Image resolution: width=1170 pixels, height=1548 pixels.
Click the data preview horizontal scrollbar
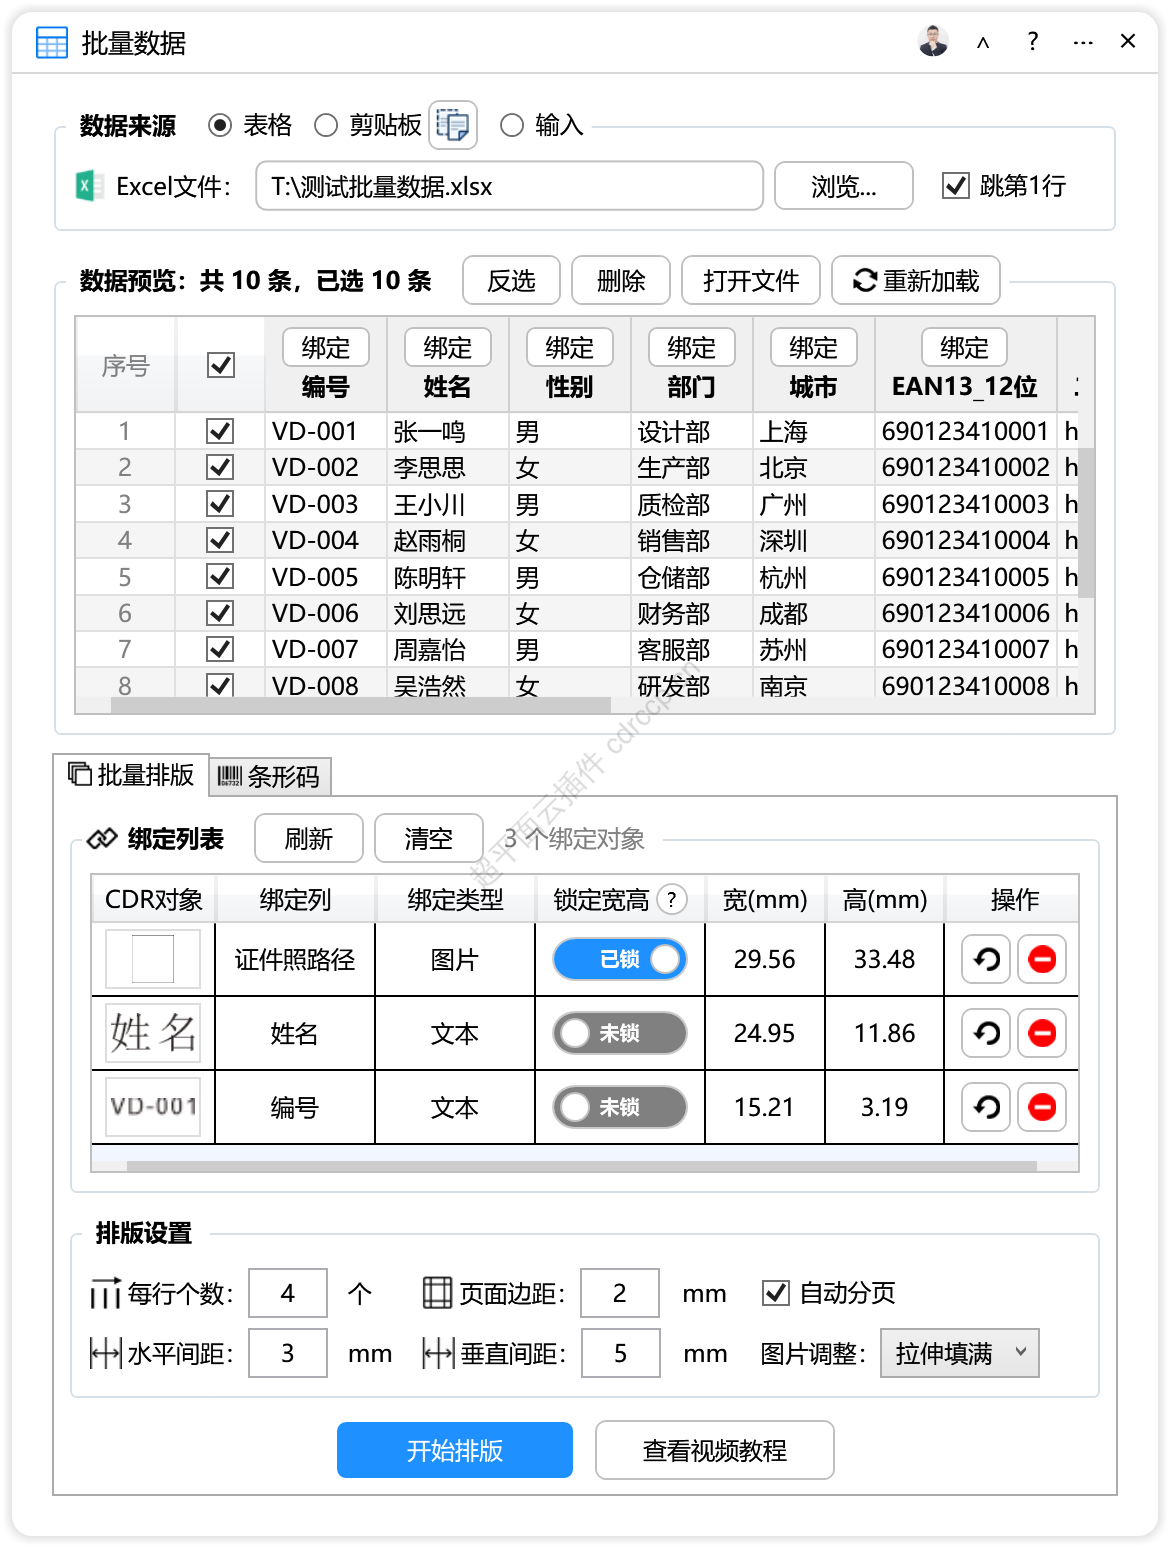pos(361,705)
